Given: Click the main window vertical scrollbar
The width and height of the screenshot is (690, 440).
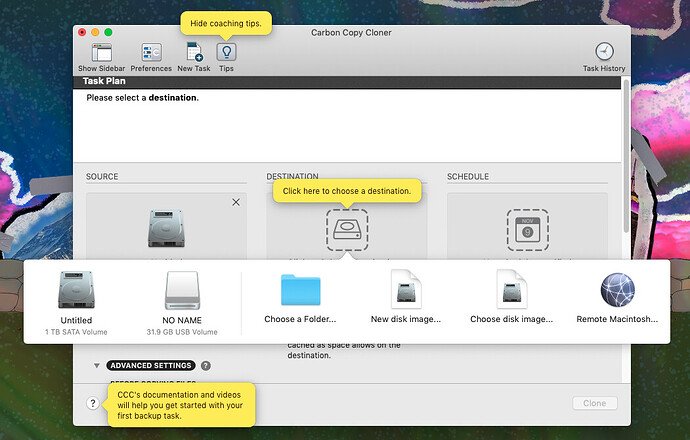Looking at the screenshot, I should [626, 156].
